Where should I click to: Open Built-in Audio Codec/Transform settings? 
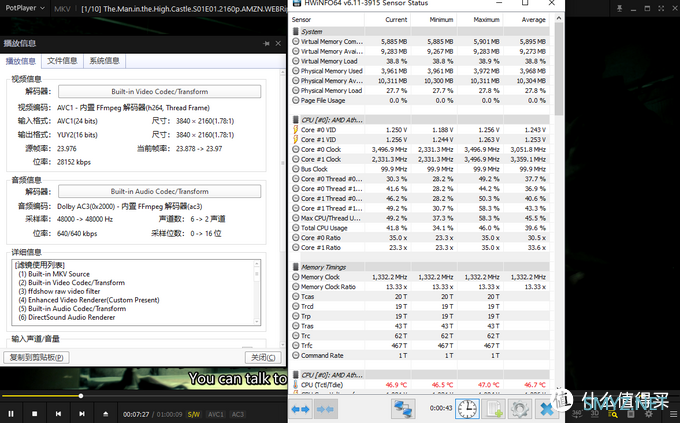[160, 191]
